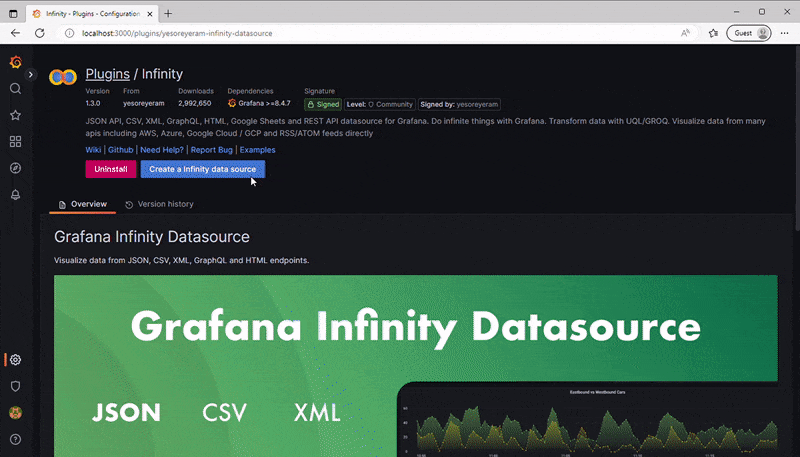Screen dimensions: 800x457
Task: Open the Report Bug link
Action: (x=212, y=150)
